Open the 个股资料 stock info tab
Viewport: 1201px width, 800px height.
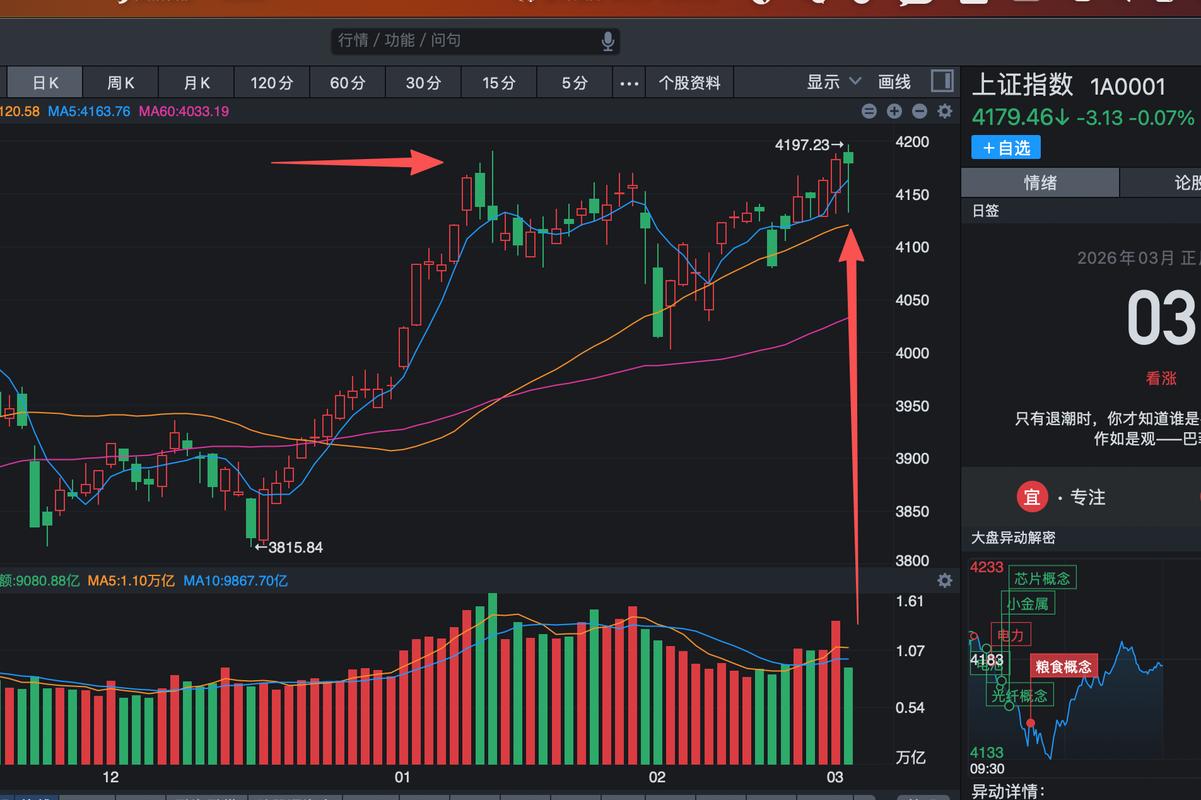690,83
